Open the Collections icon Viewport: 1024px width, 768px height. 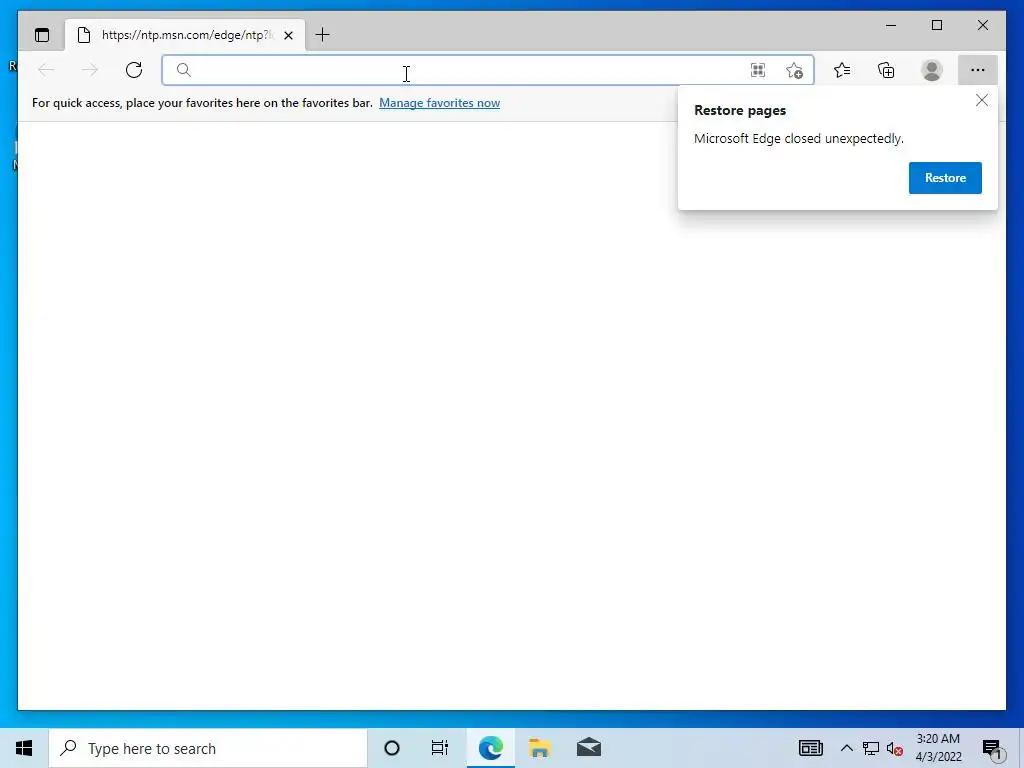[x=886, y=70]
